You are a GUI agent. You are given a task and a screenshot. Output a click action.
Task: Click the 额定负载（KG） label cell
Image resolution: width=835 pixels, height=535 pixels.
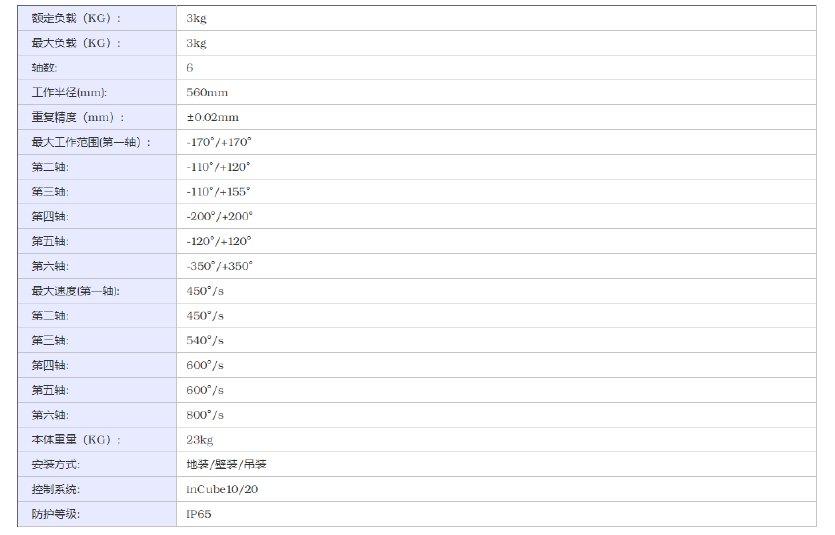(76, 18)
